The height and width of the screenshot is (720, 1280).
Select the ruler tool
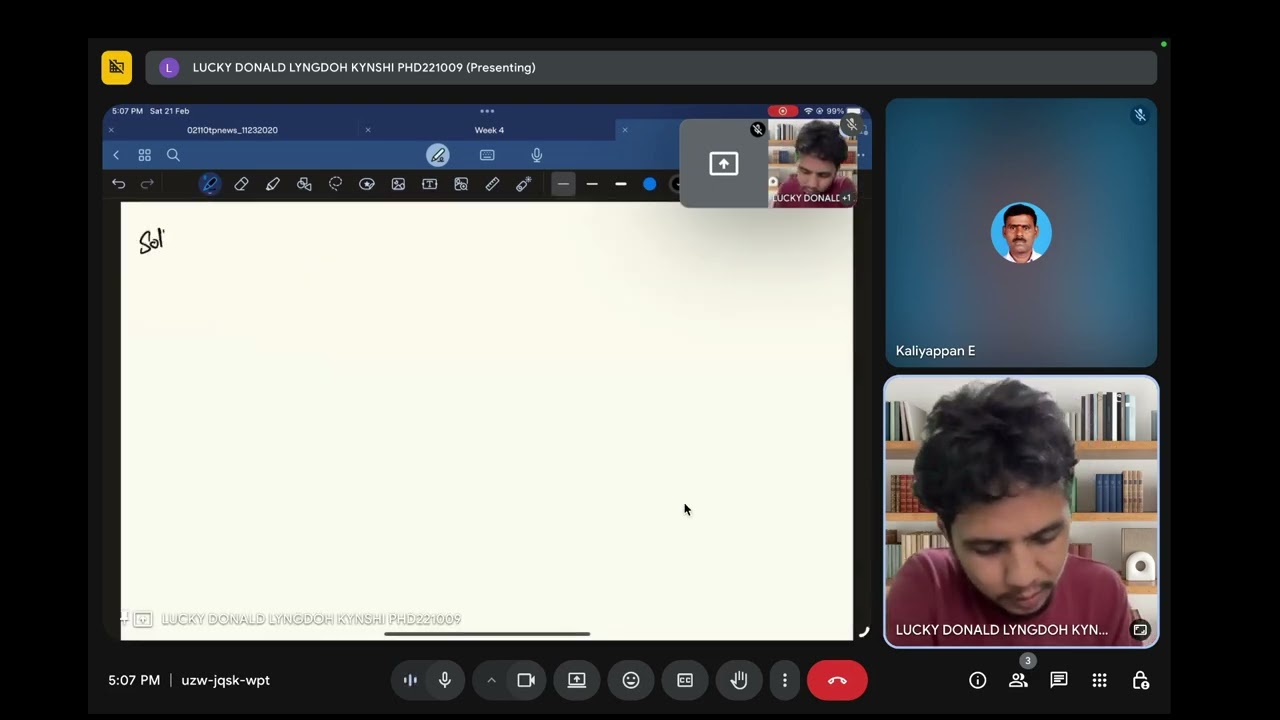coord(492,184)
